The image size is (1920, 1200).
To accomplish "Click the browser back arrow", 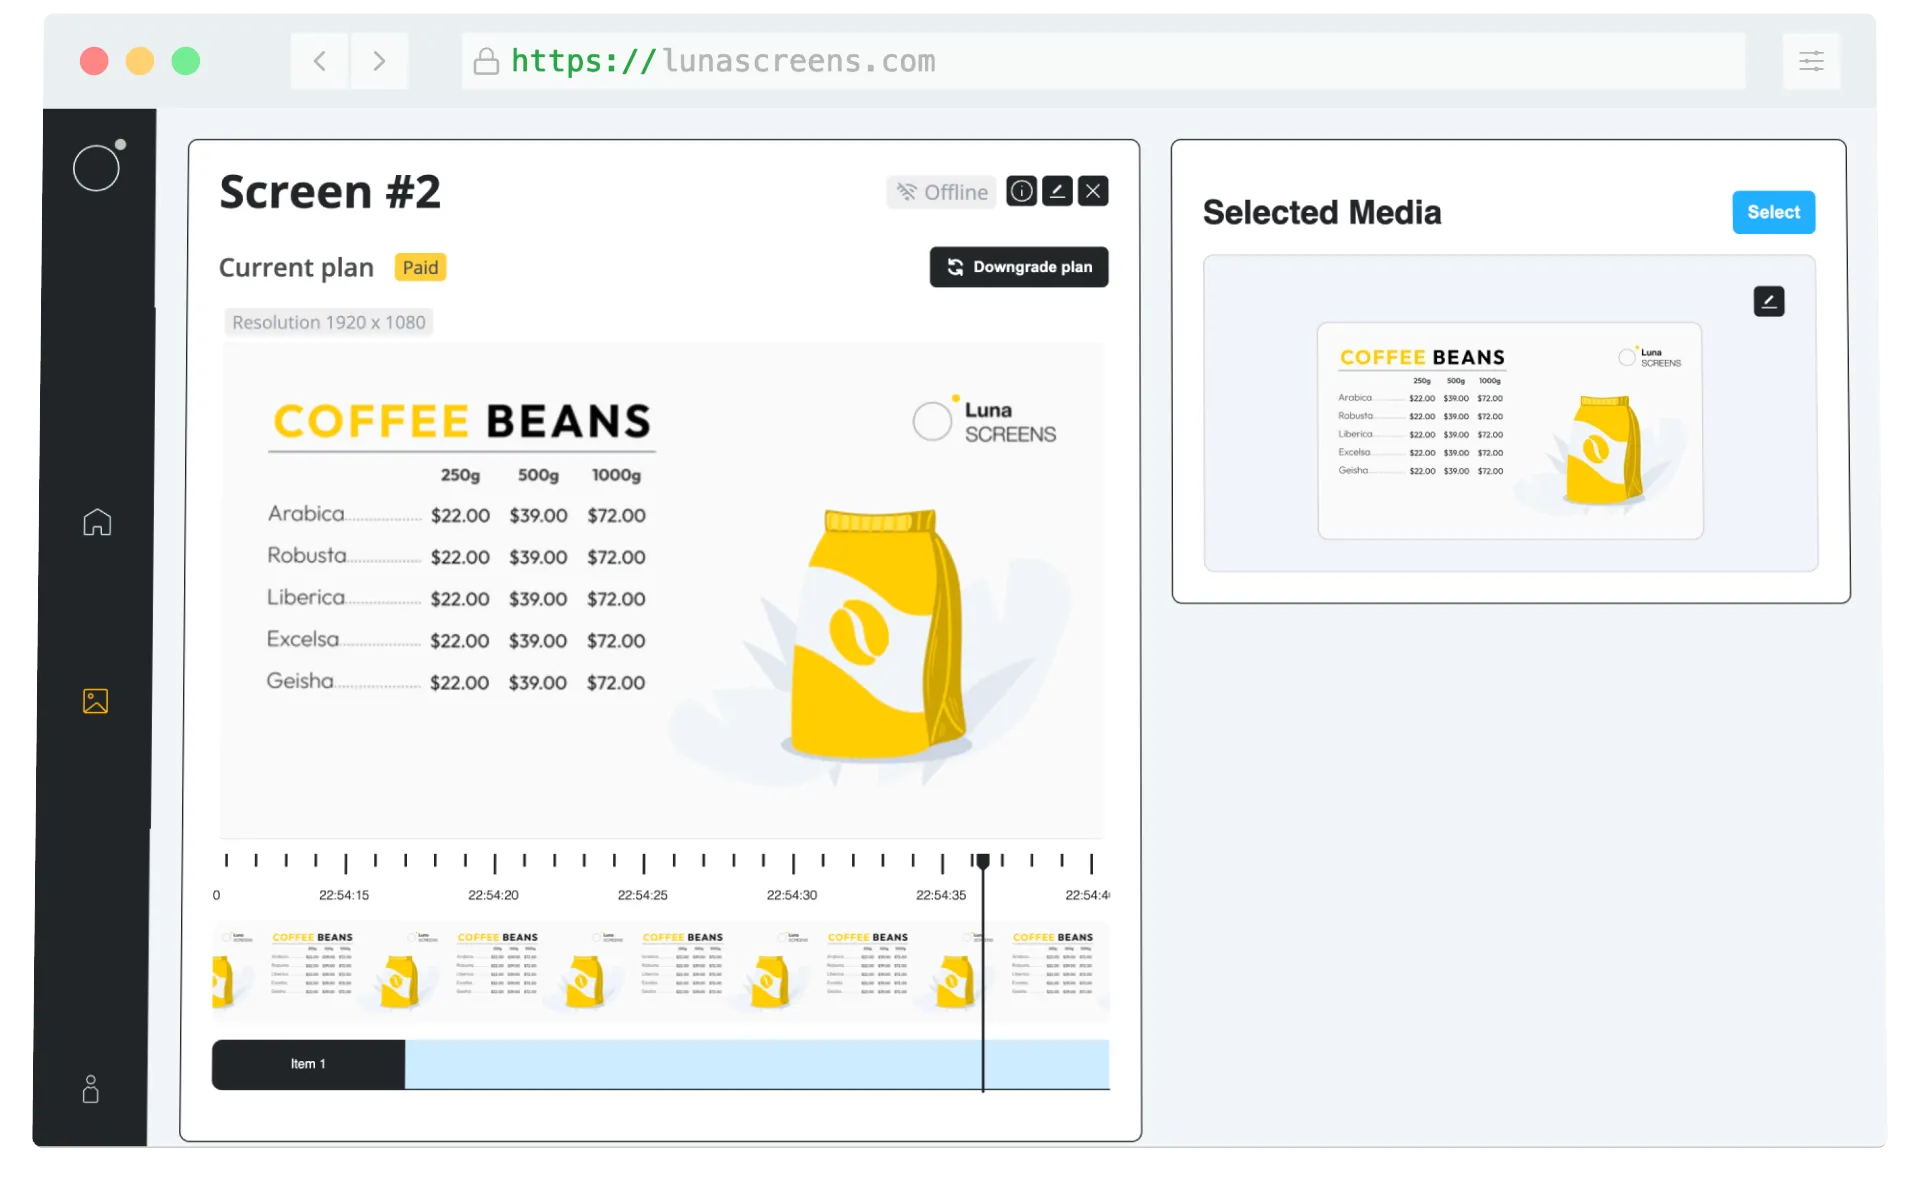I will [319, 61].
